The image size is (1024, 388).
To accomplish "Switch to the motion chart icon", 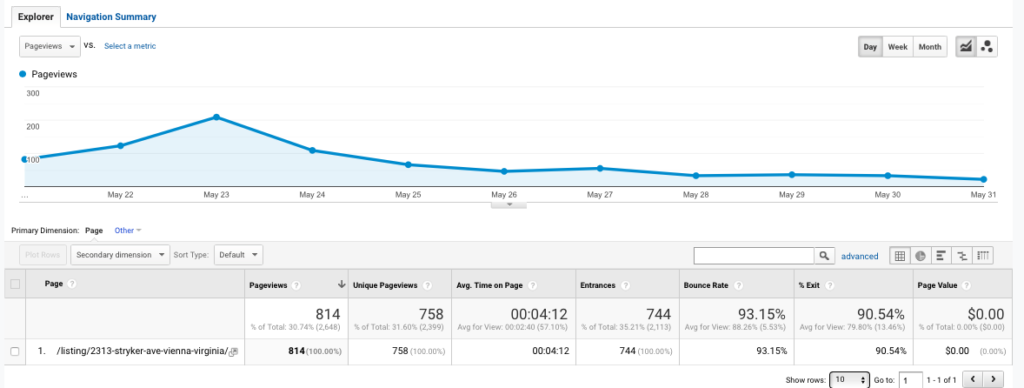I will tap(987, 47).
